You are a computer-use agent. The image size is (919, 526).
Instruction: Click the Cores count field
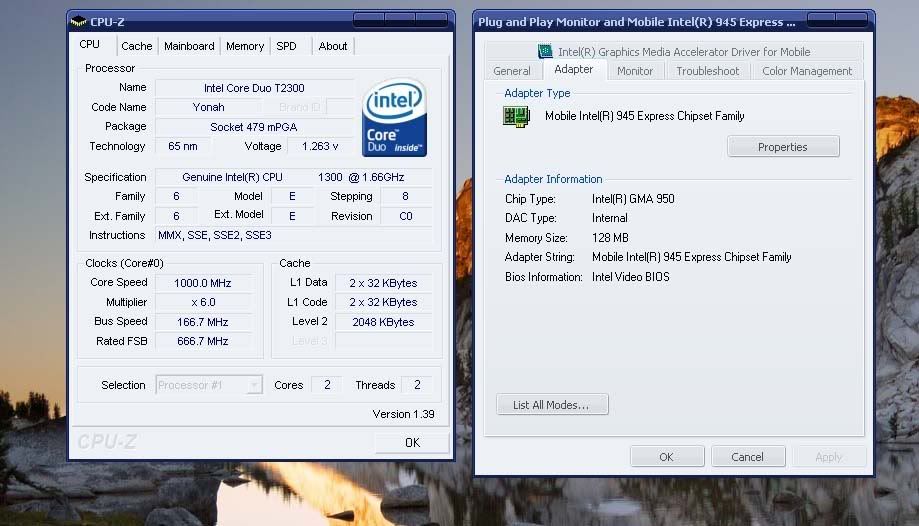327,385
